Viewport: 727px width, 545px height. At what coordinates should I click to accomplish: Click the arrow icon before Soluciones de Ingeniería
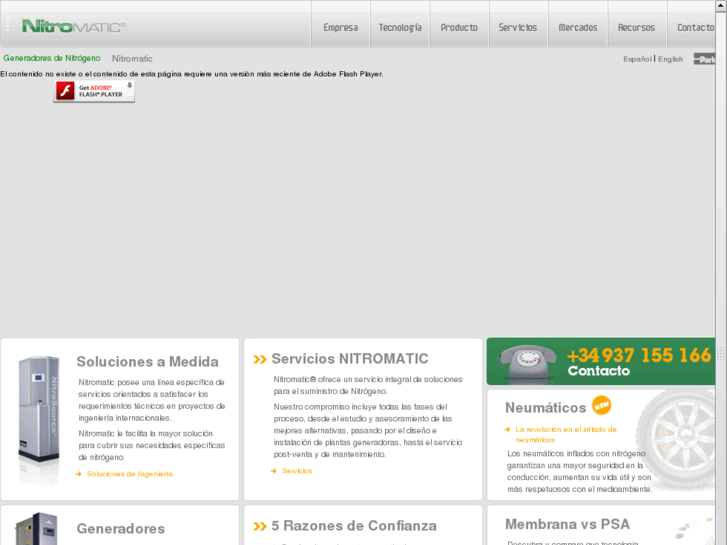[79, 474]
